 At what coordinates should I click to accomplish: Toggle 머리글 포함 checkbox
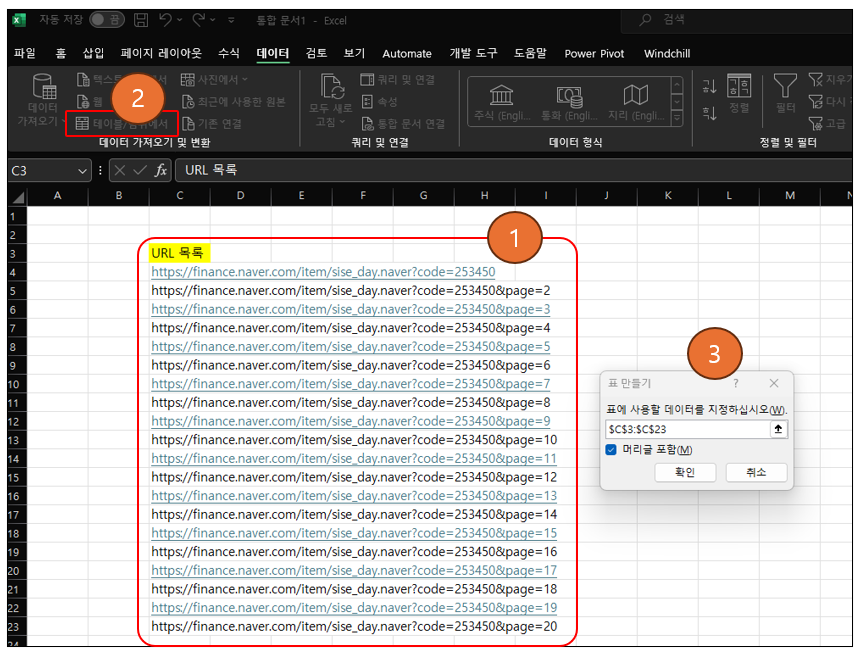[611, 450]
